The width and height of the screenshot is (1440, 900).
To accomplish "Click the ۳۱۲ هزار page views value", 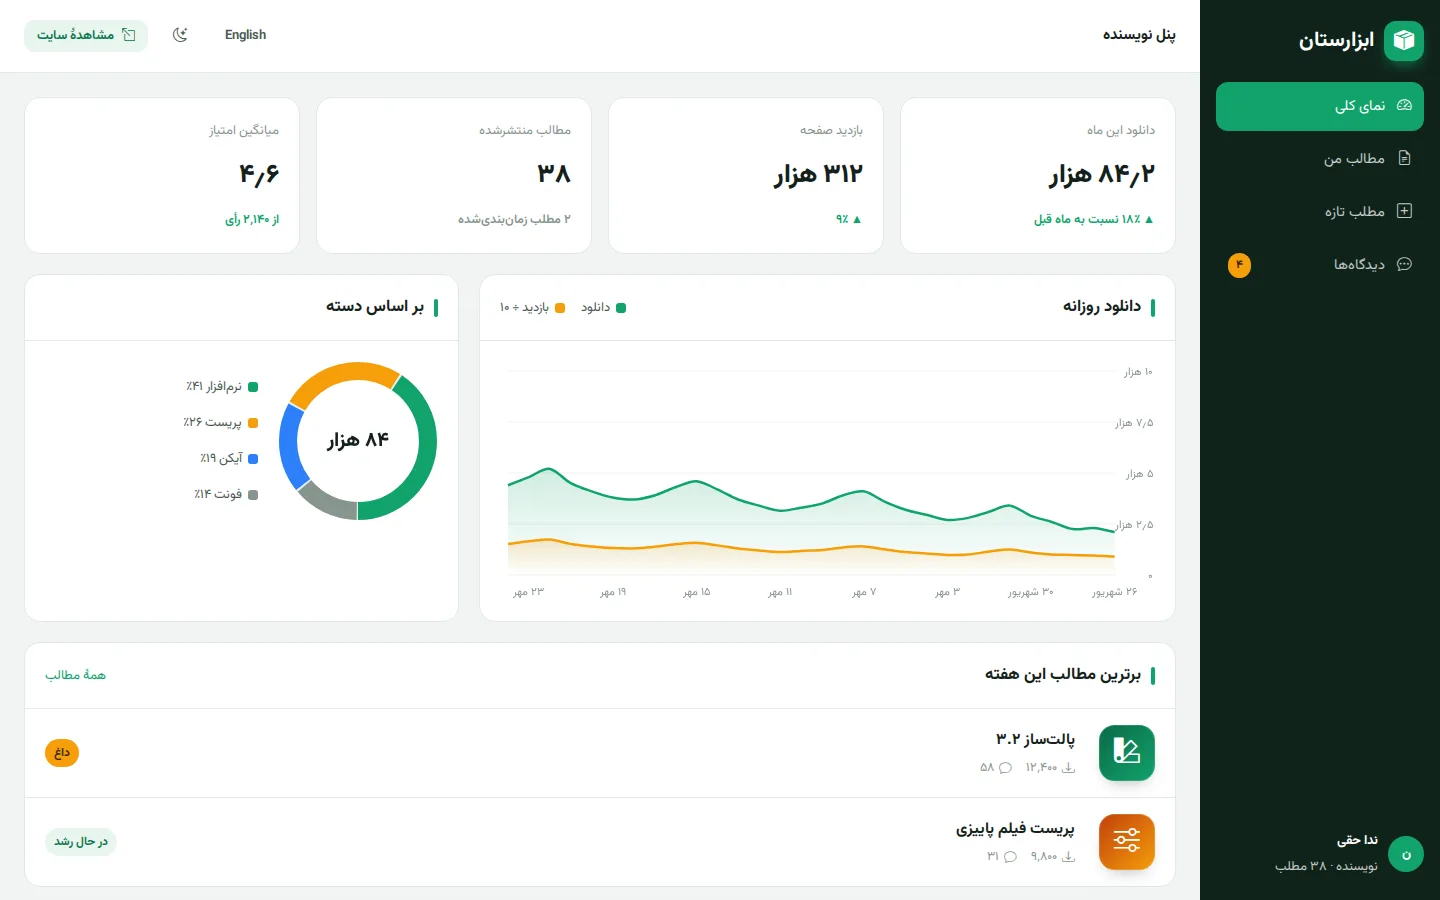I will [x=818, y=175].
